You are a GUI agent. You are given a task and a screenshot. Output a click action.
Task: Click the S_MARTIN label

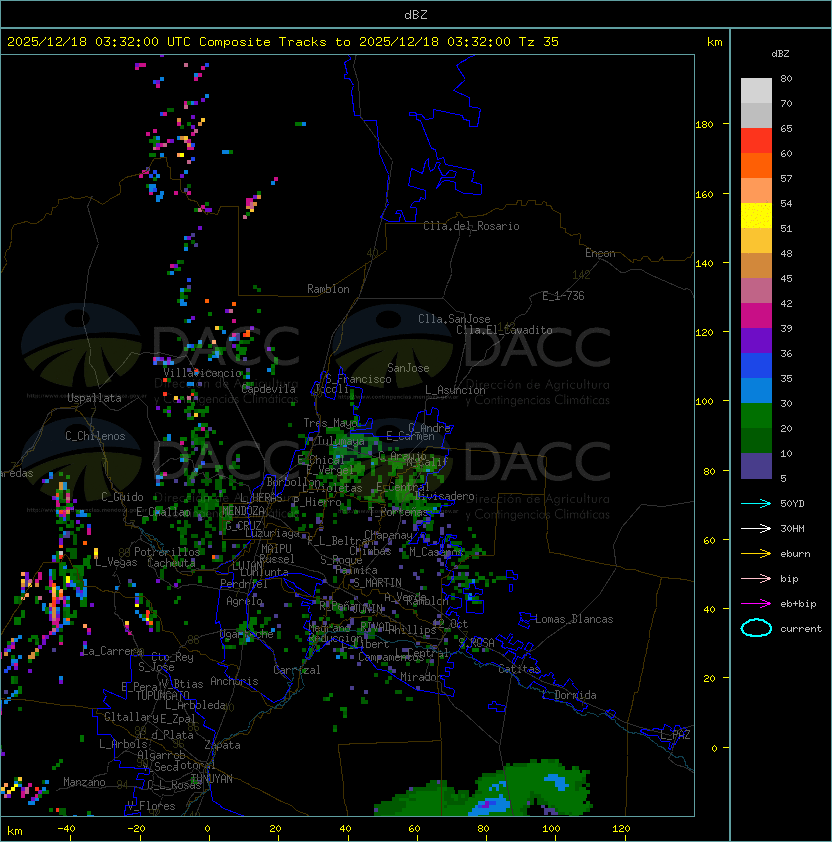[378, 583]
